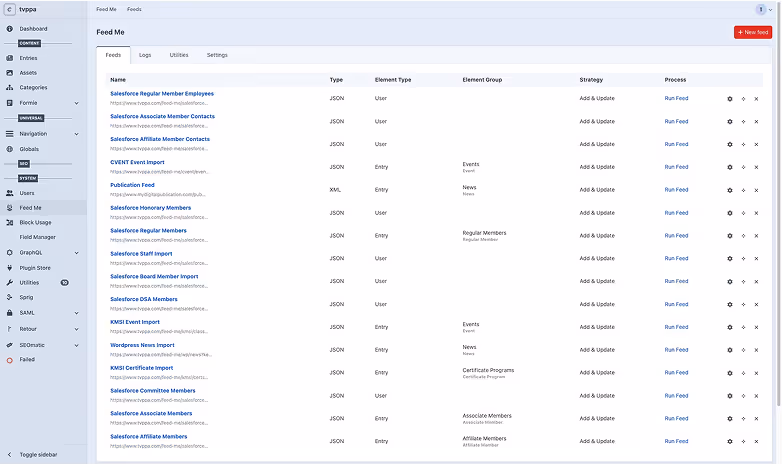The width and height of the screenshot is (782, 465).
Task: Click Certificate Programs element group cell
Action: click(x=488, y=373)
